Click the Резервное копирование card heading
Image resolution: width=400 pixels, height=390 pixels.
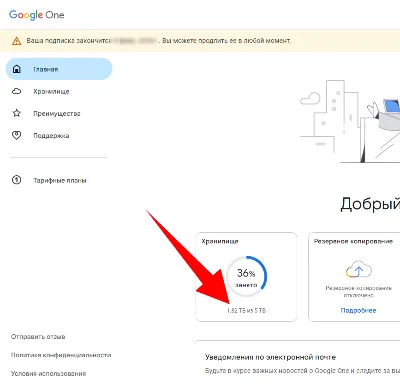[x=353, y=241]
